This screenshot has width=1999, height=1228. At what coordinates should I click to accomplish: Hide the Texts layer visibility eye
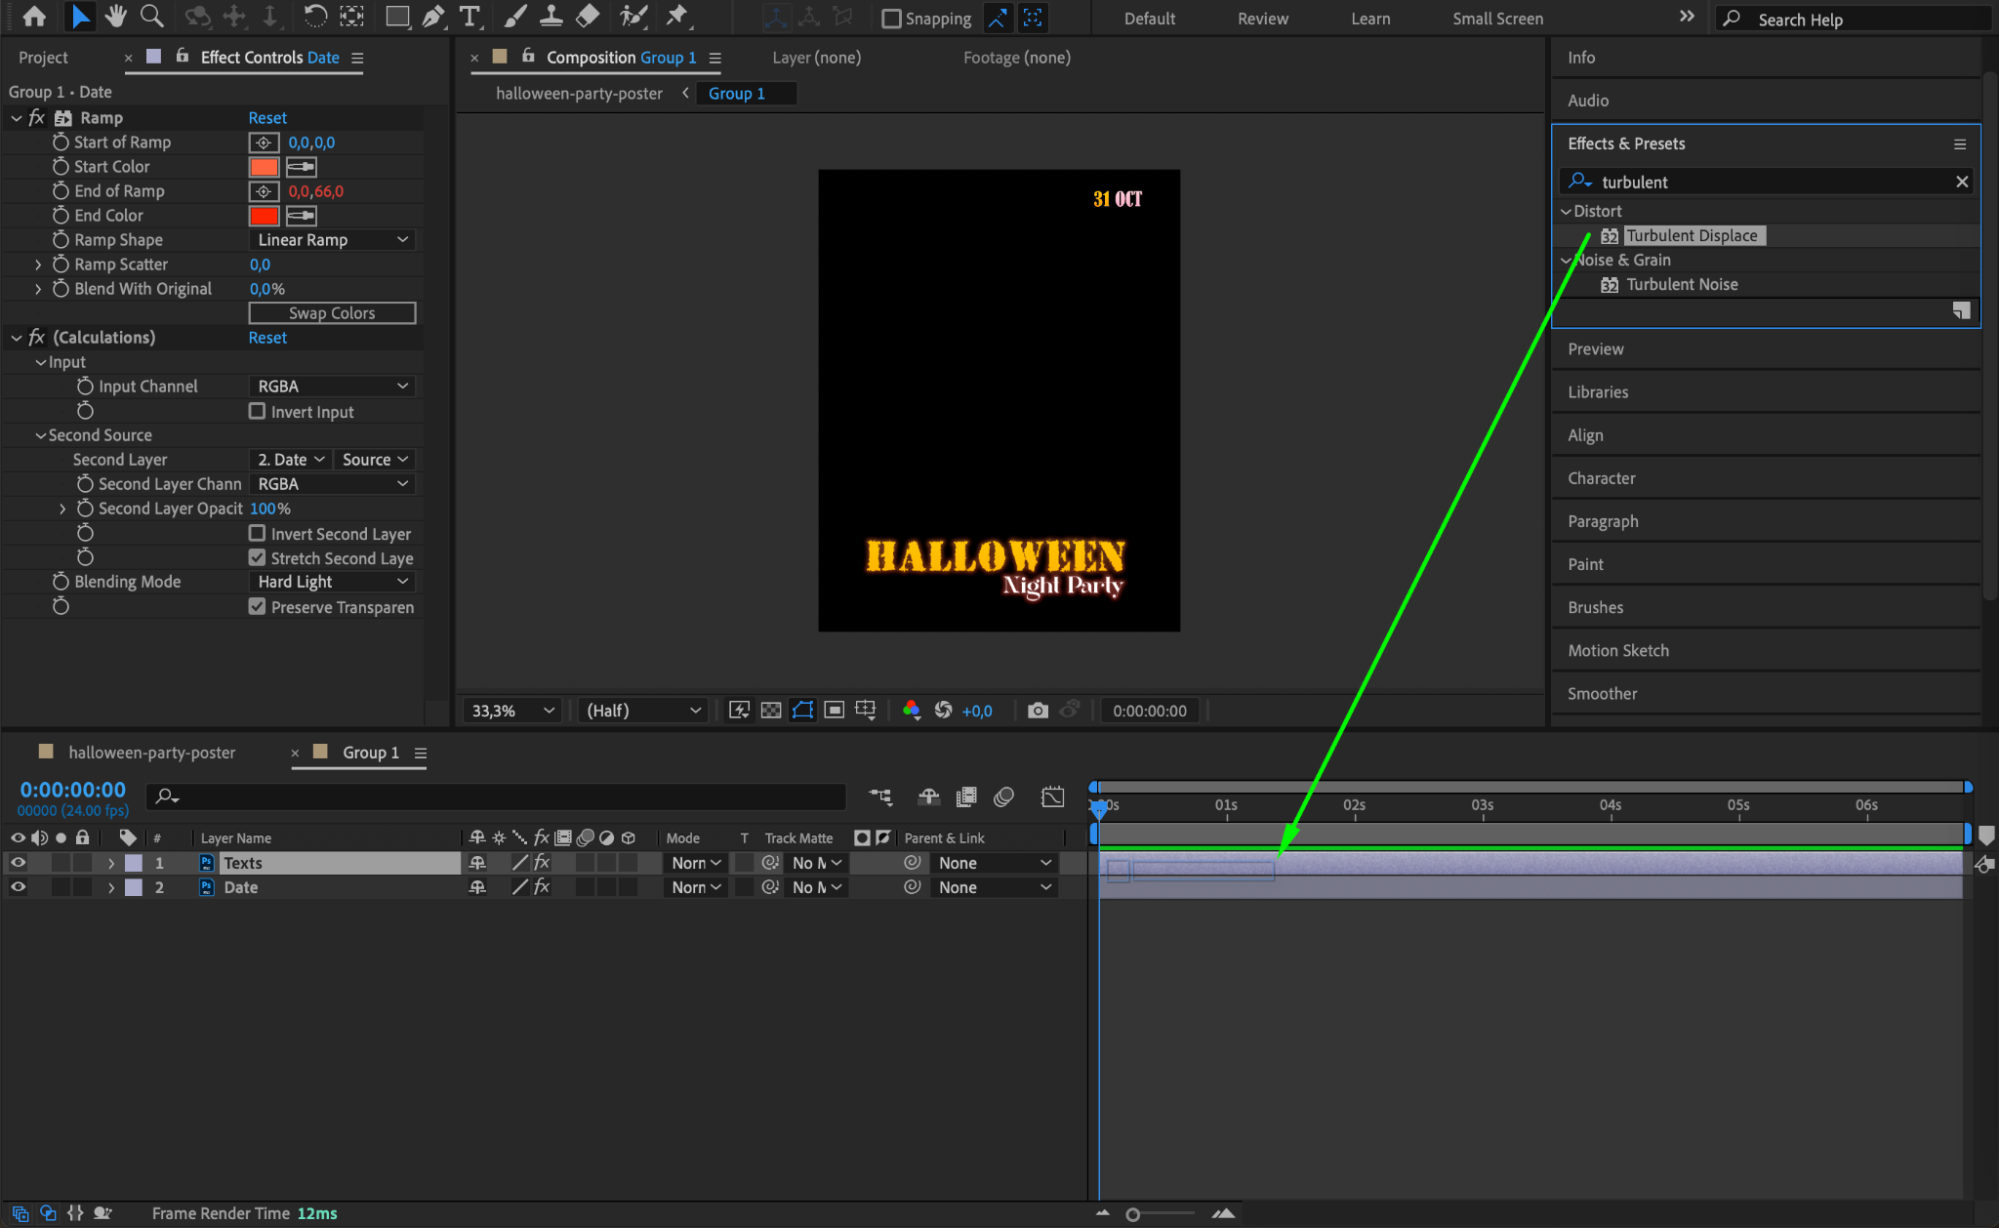pyautogui.click(x=18, y=862)
